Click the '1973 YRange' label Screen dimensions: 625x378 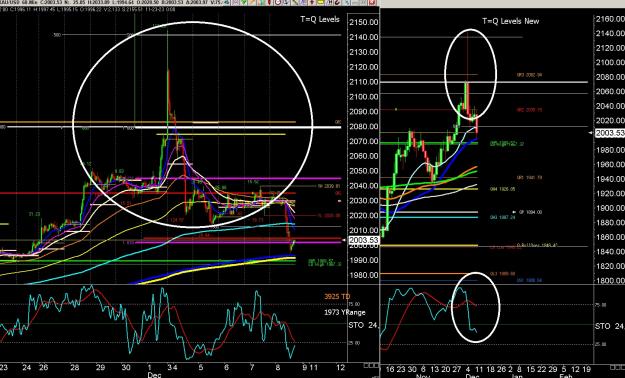344,312
